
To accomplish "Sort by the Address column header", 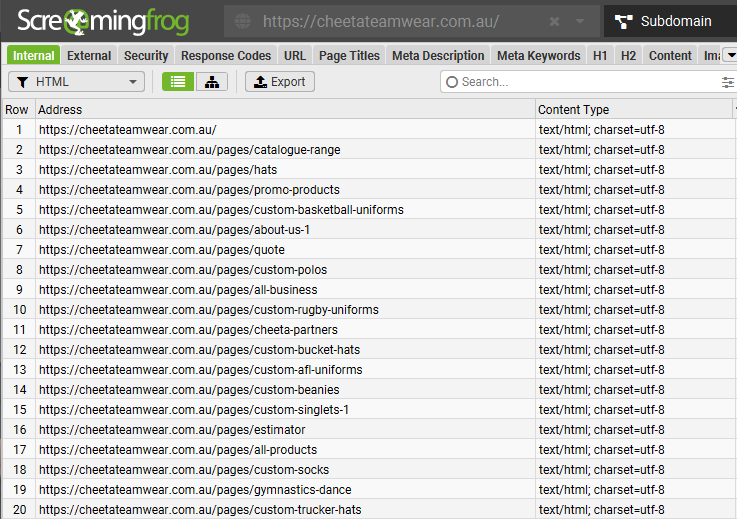I will click(285, 110).
